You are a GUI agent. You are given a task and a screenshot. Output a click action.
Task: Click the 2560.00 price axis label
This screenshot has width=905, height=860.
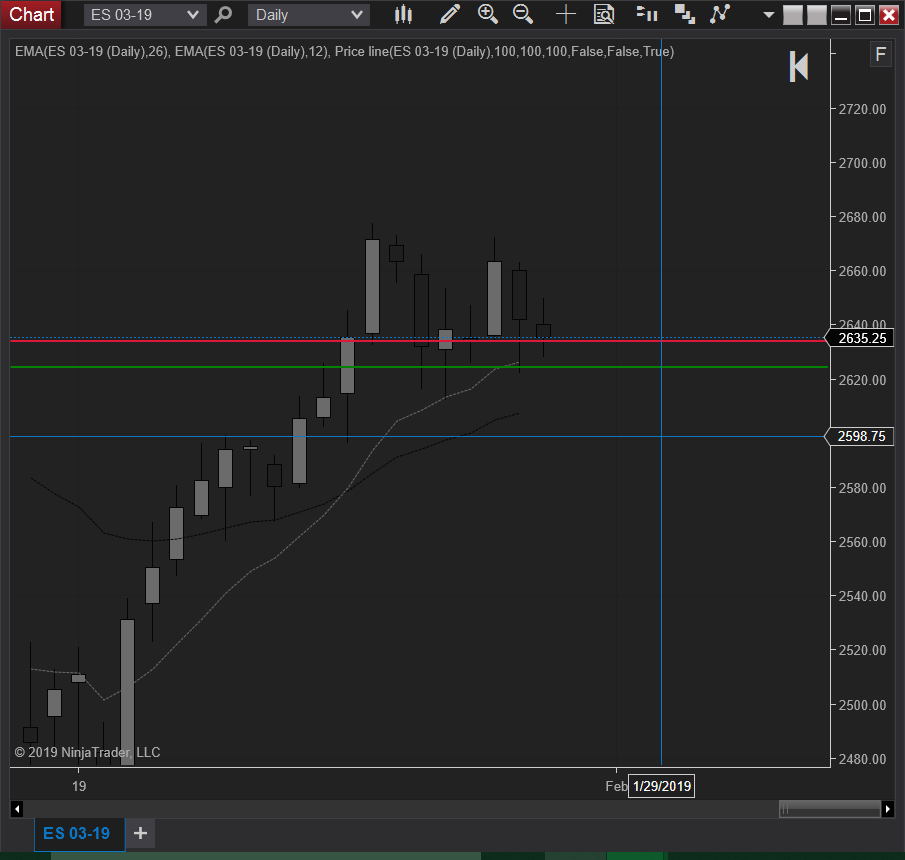point(862,542)
